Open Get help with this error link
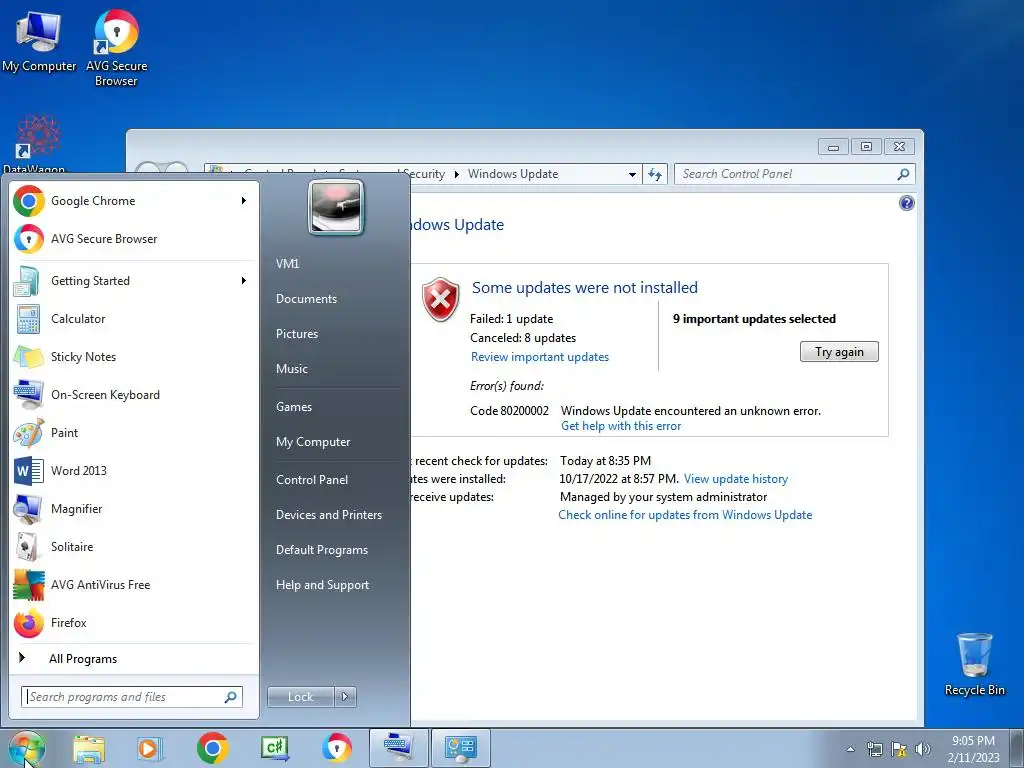The height and width of the screenshot is (768, 1024). click(x=621, y=426)
